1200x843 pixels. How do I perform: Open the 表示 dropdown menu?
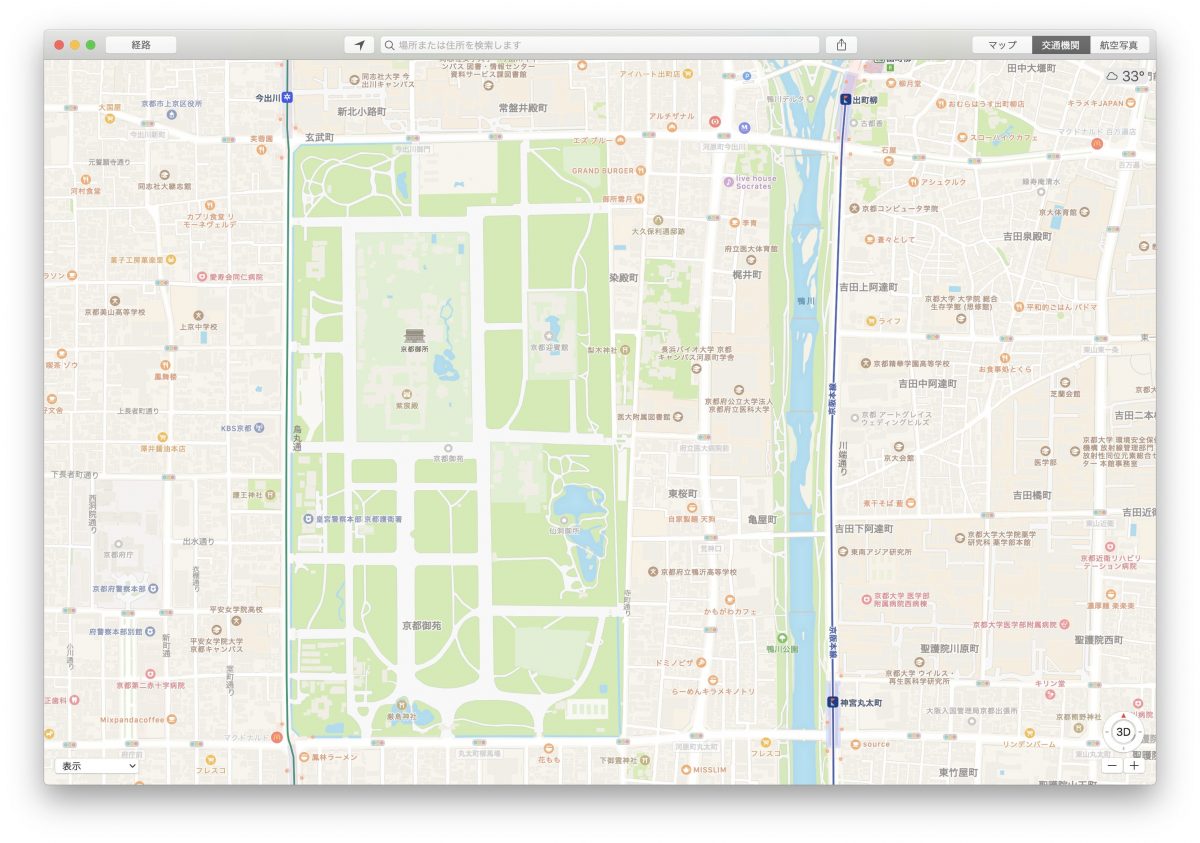97,765
